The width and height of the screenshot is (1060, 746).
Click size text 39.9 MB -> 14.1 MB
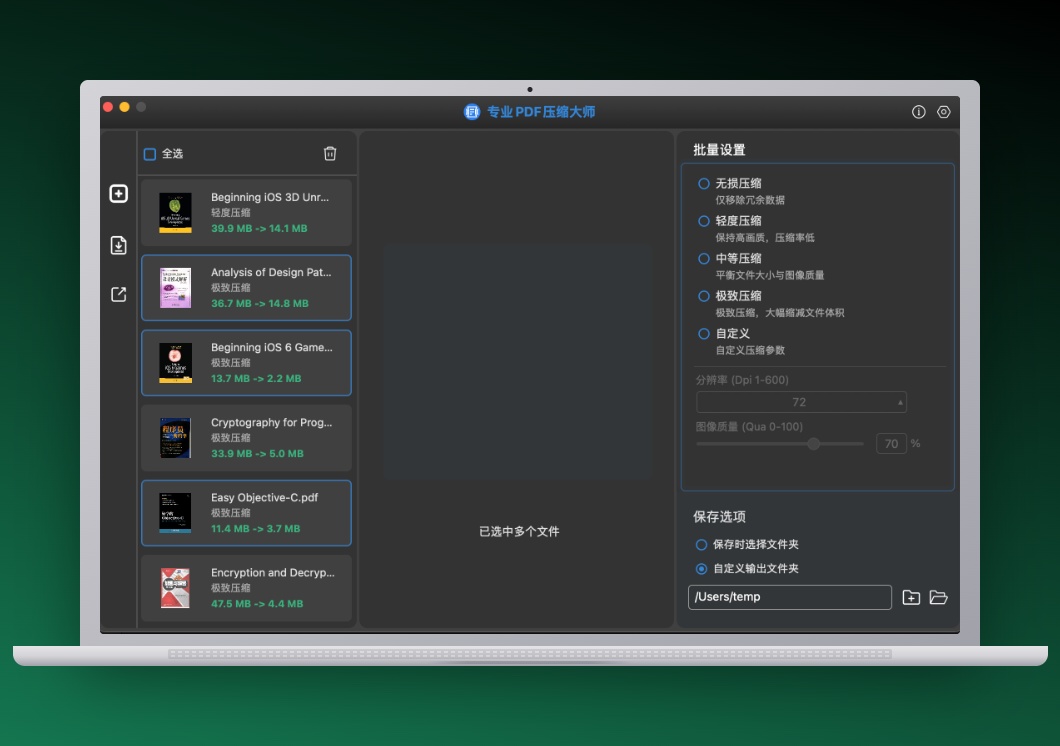click(x=259, y=228)
